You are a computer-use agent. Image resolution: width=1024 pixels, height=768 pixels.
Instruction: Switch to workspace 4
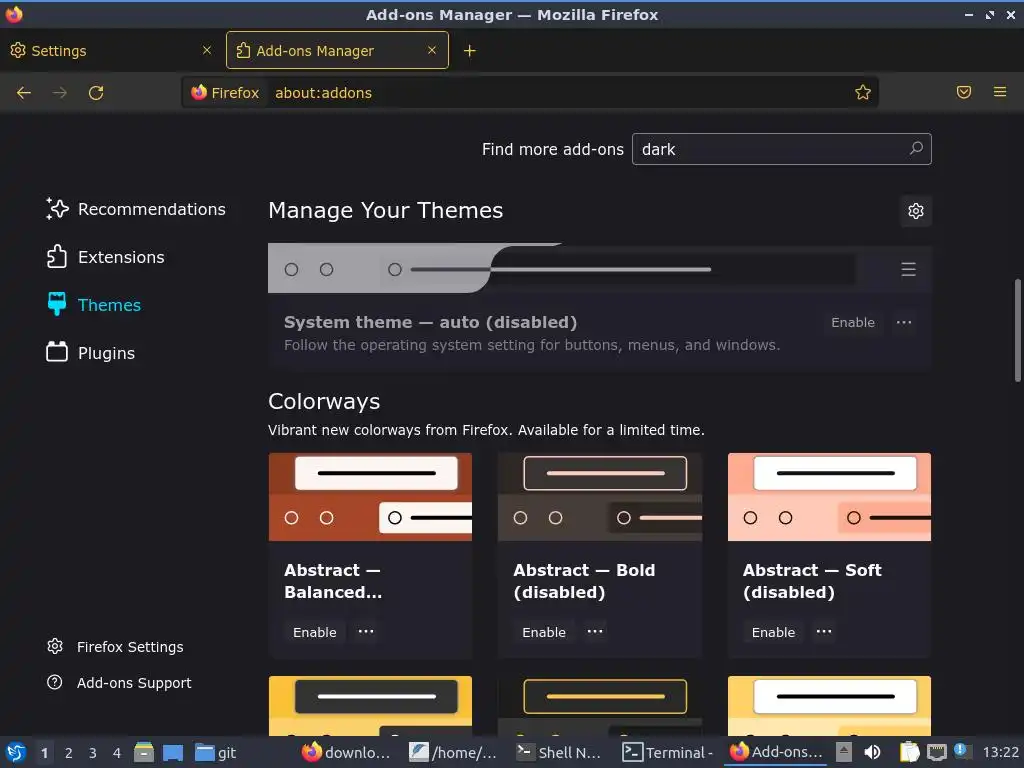click(x=117, y=753)
